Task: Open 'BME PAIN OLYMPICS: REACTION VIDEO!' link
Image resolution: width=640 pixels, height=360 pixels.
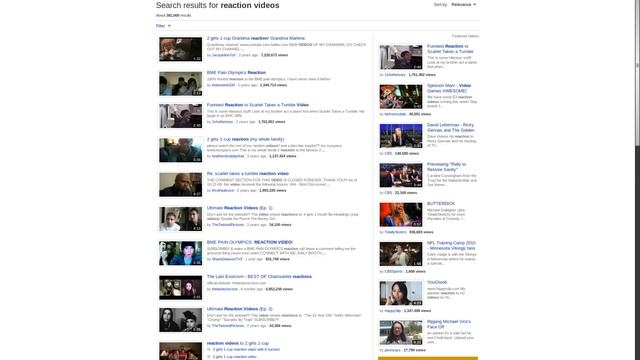Action: coord(250,242)
